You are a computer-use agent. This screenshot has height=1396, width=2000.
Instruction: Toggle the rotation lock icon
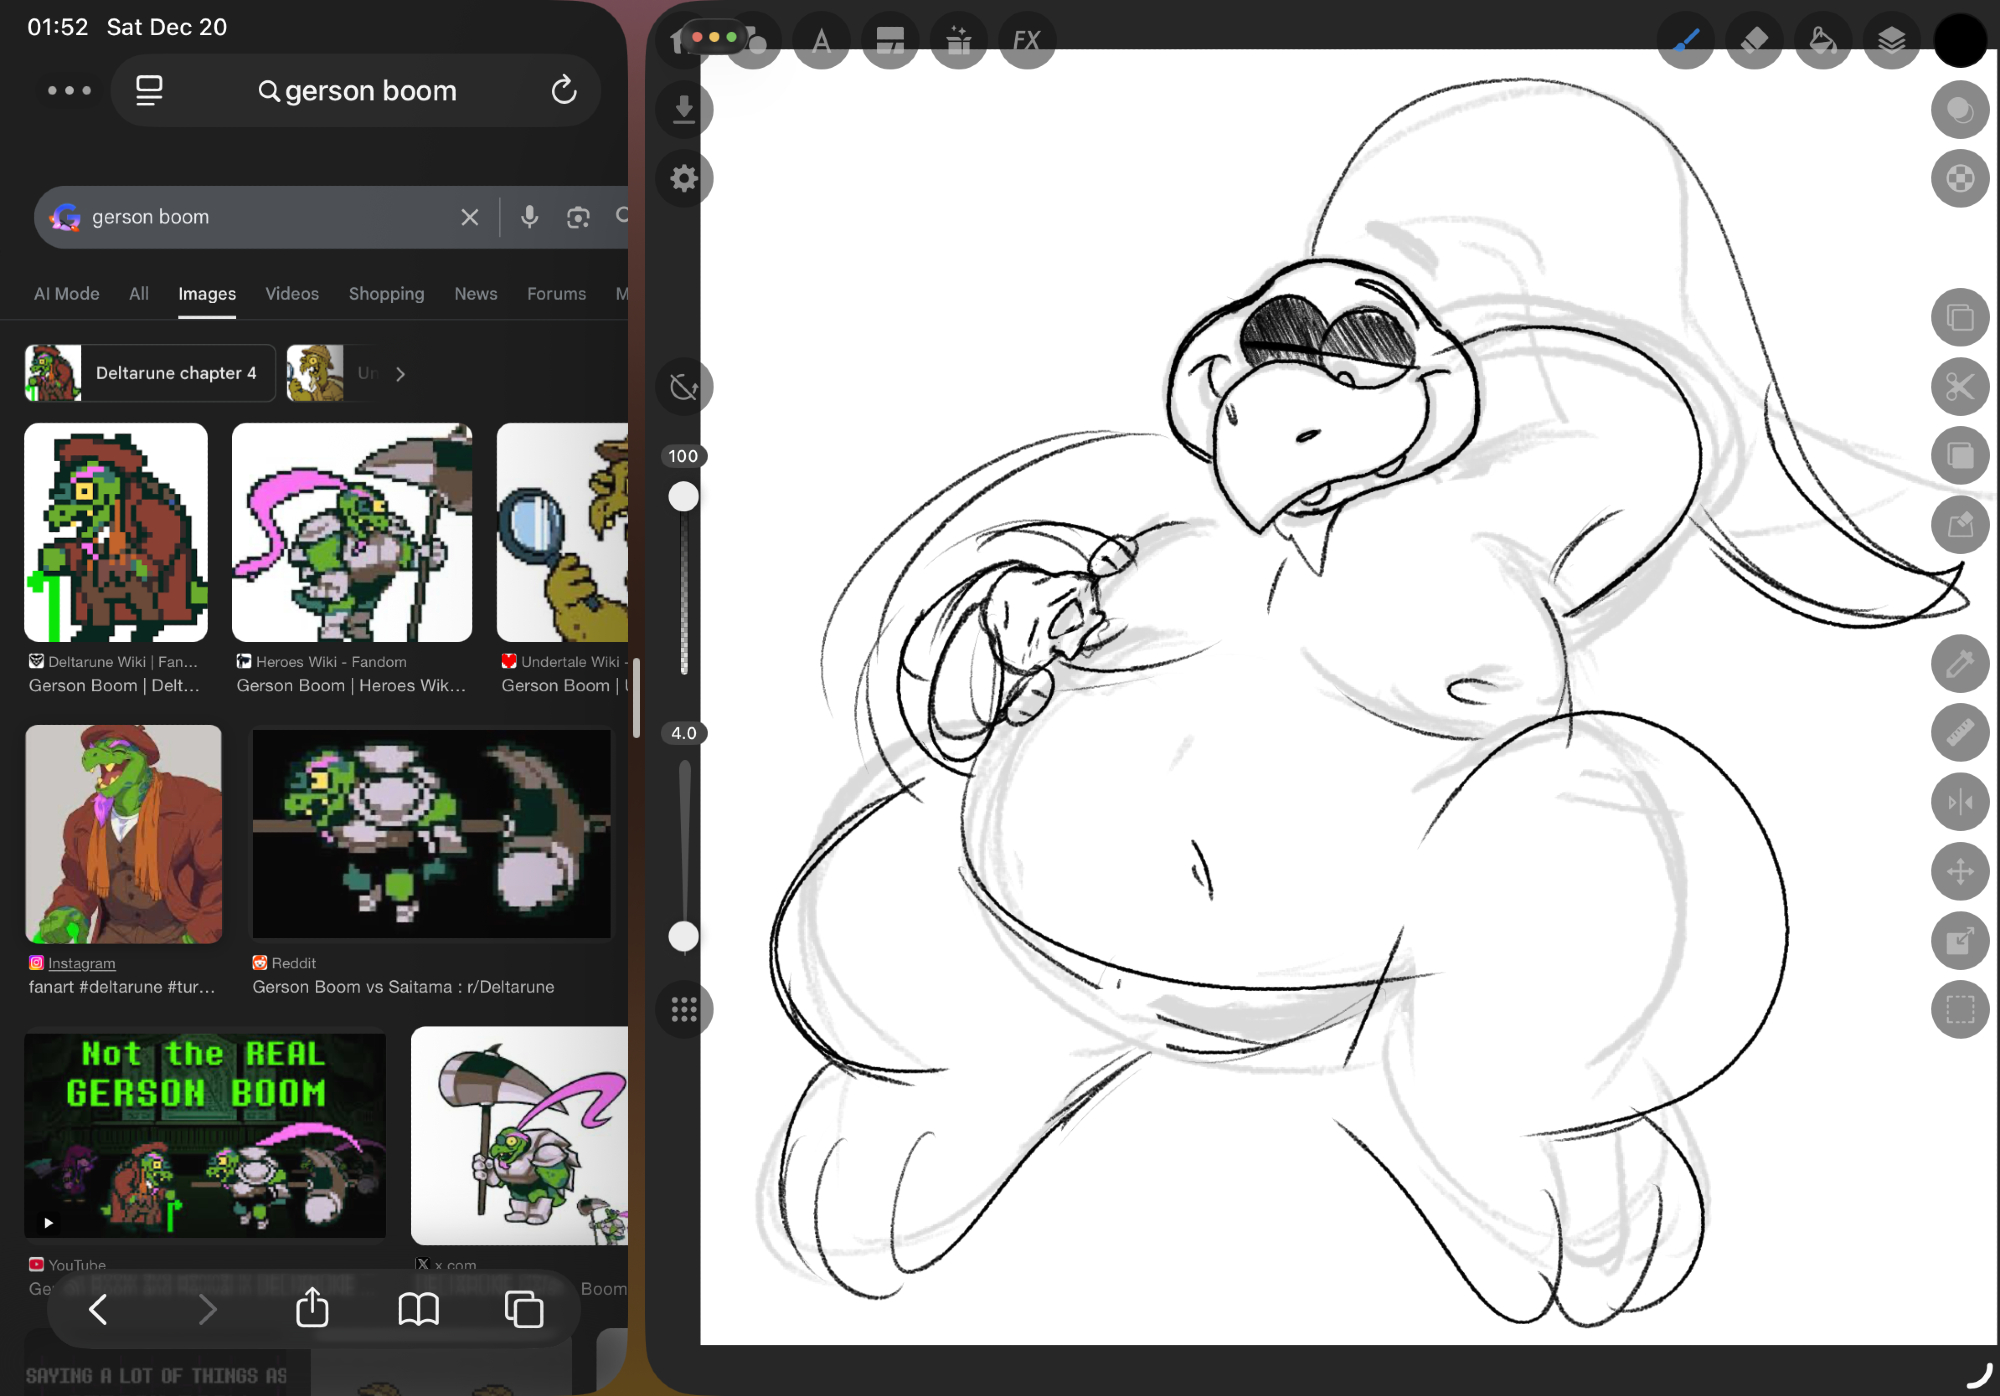click(x=684, y=386)
